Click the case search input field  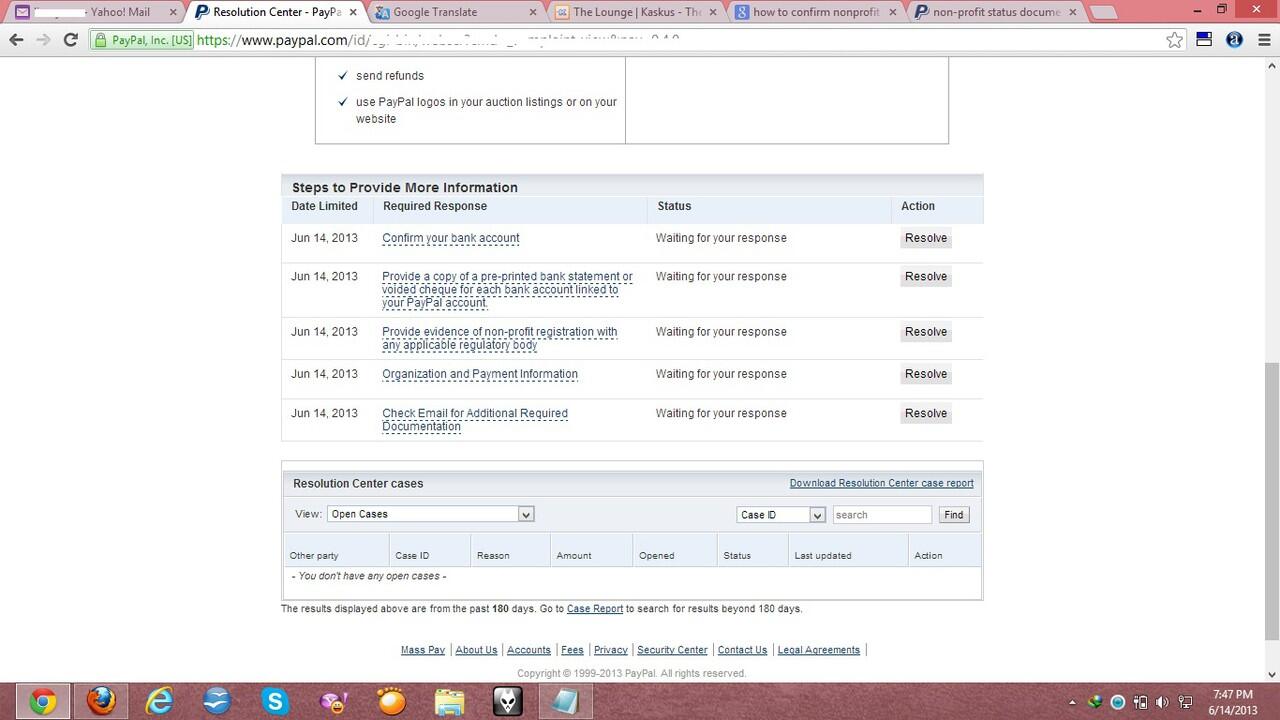pyautogui.click(x=882, y=515)
